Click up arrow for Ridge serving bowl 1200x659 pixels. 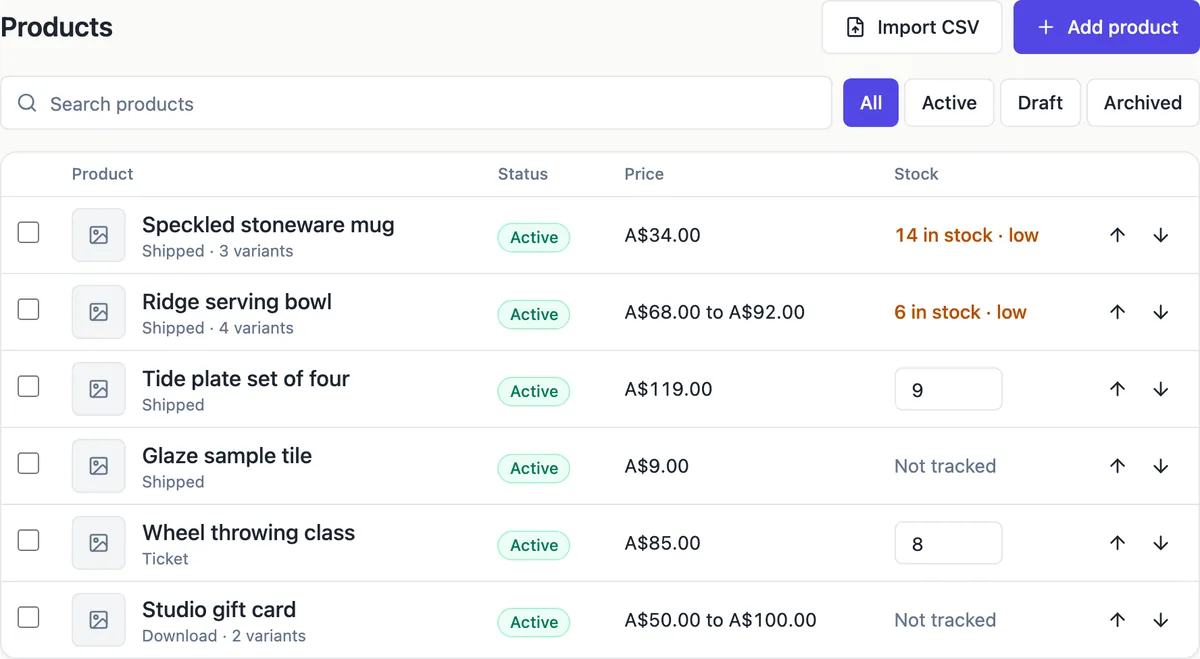click(1118, 312)
